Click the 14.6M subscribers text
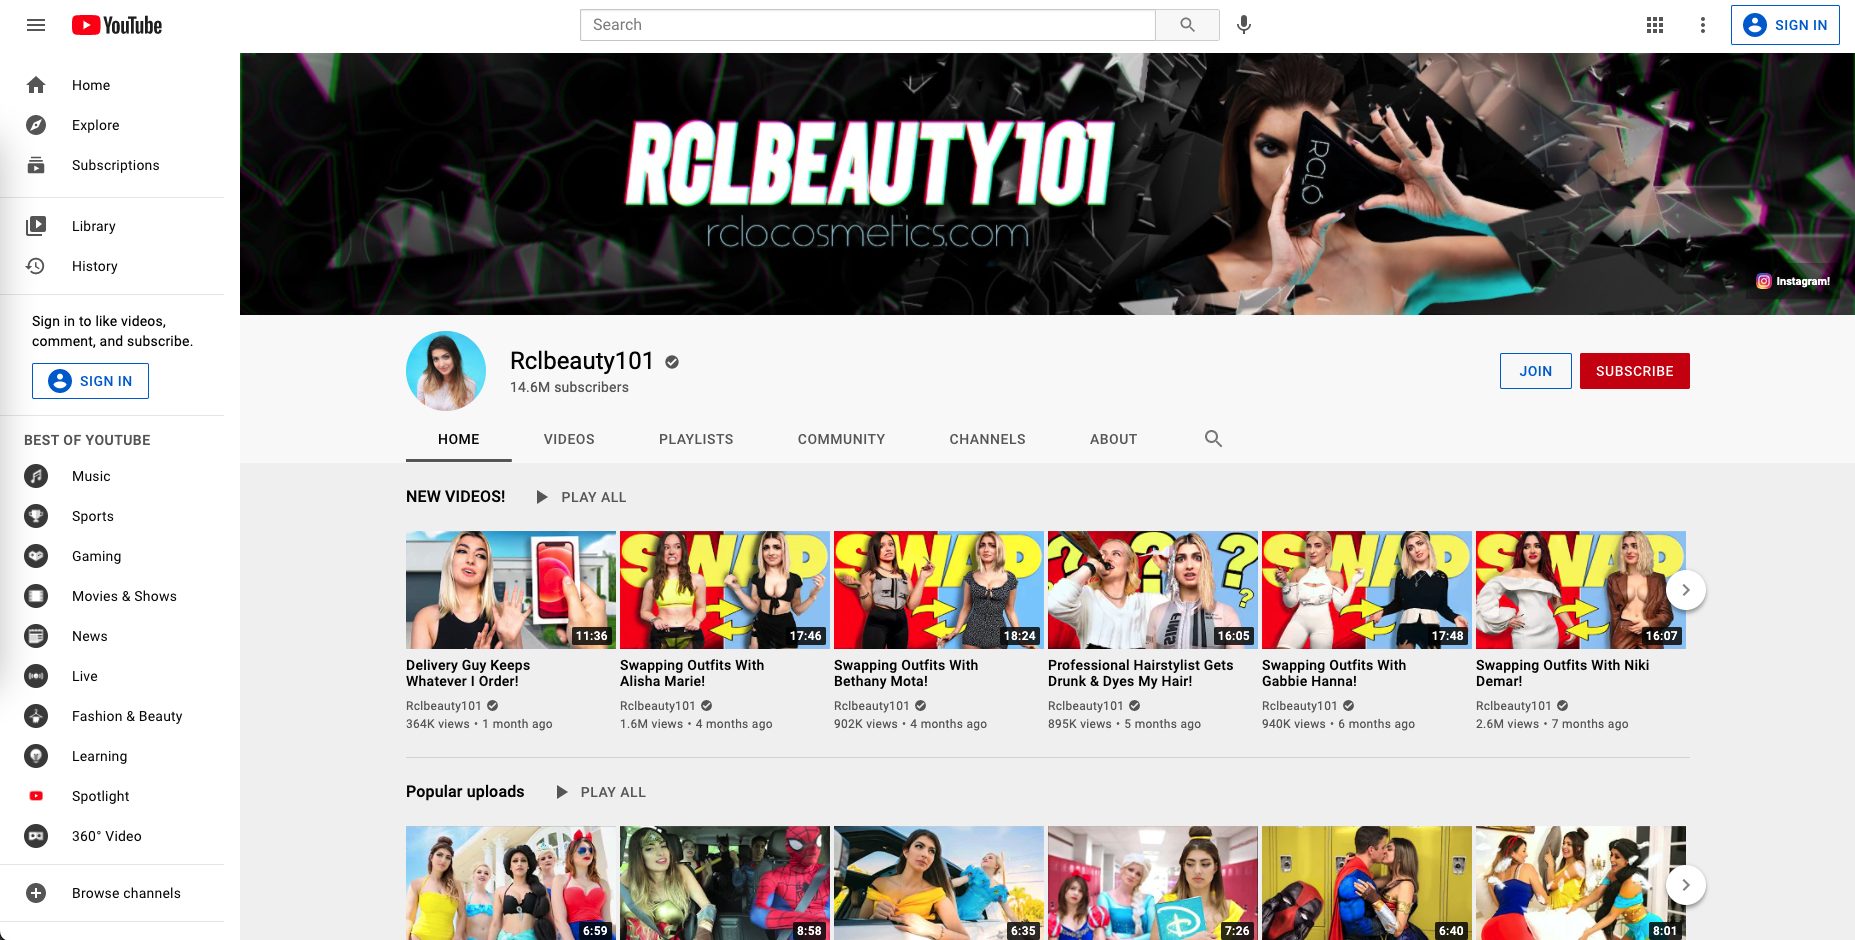1855x940 pixels. click(x=569, y=387)
